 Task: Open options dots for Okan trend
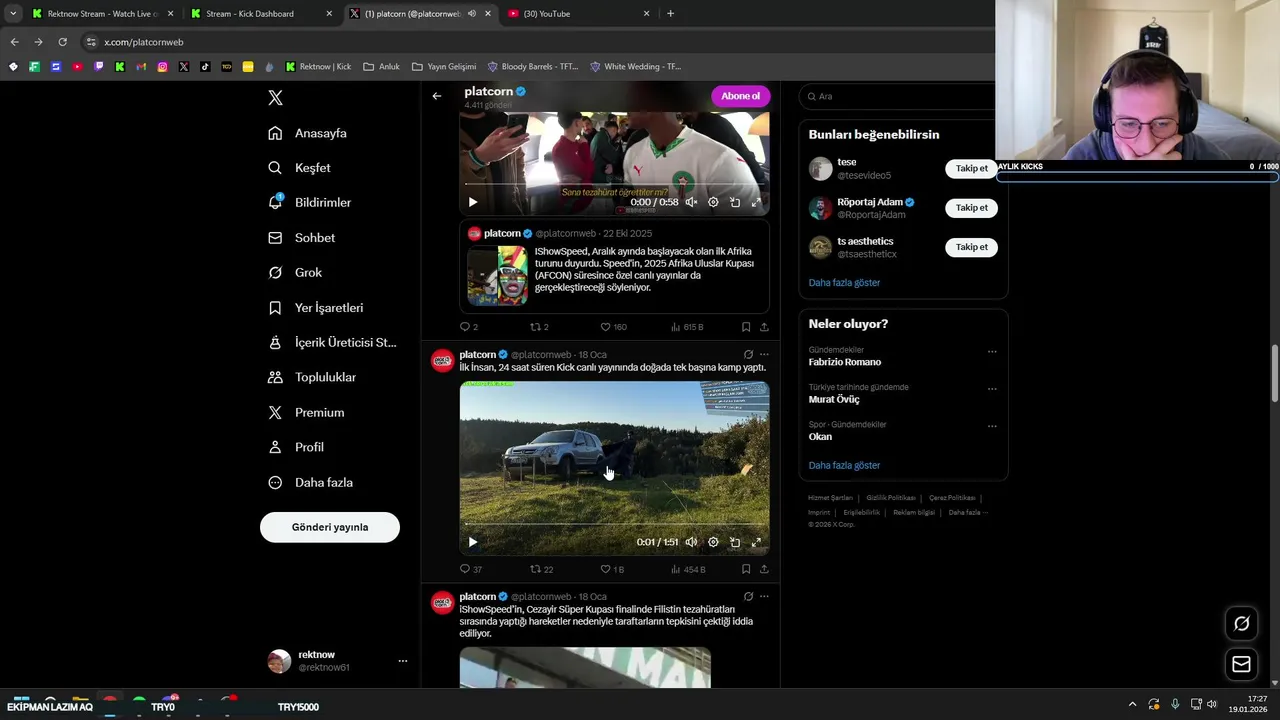point(992,426)
